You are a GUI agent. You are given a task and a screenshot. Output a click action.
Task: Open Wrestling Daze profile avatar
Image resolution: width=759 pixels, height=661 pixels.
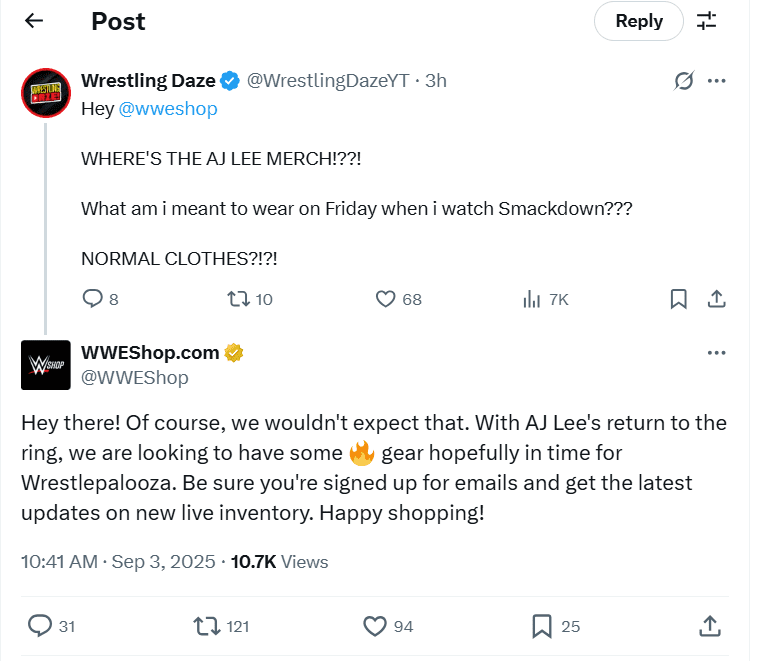pyautogui.click(x=45, y=94)
